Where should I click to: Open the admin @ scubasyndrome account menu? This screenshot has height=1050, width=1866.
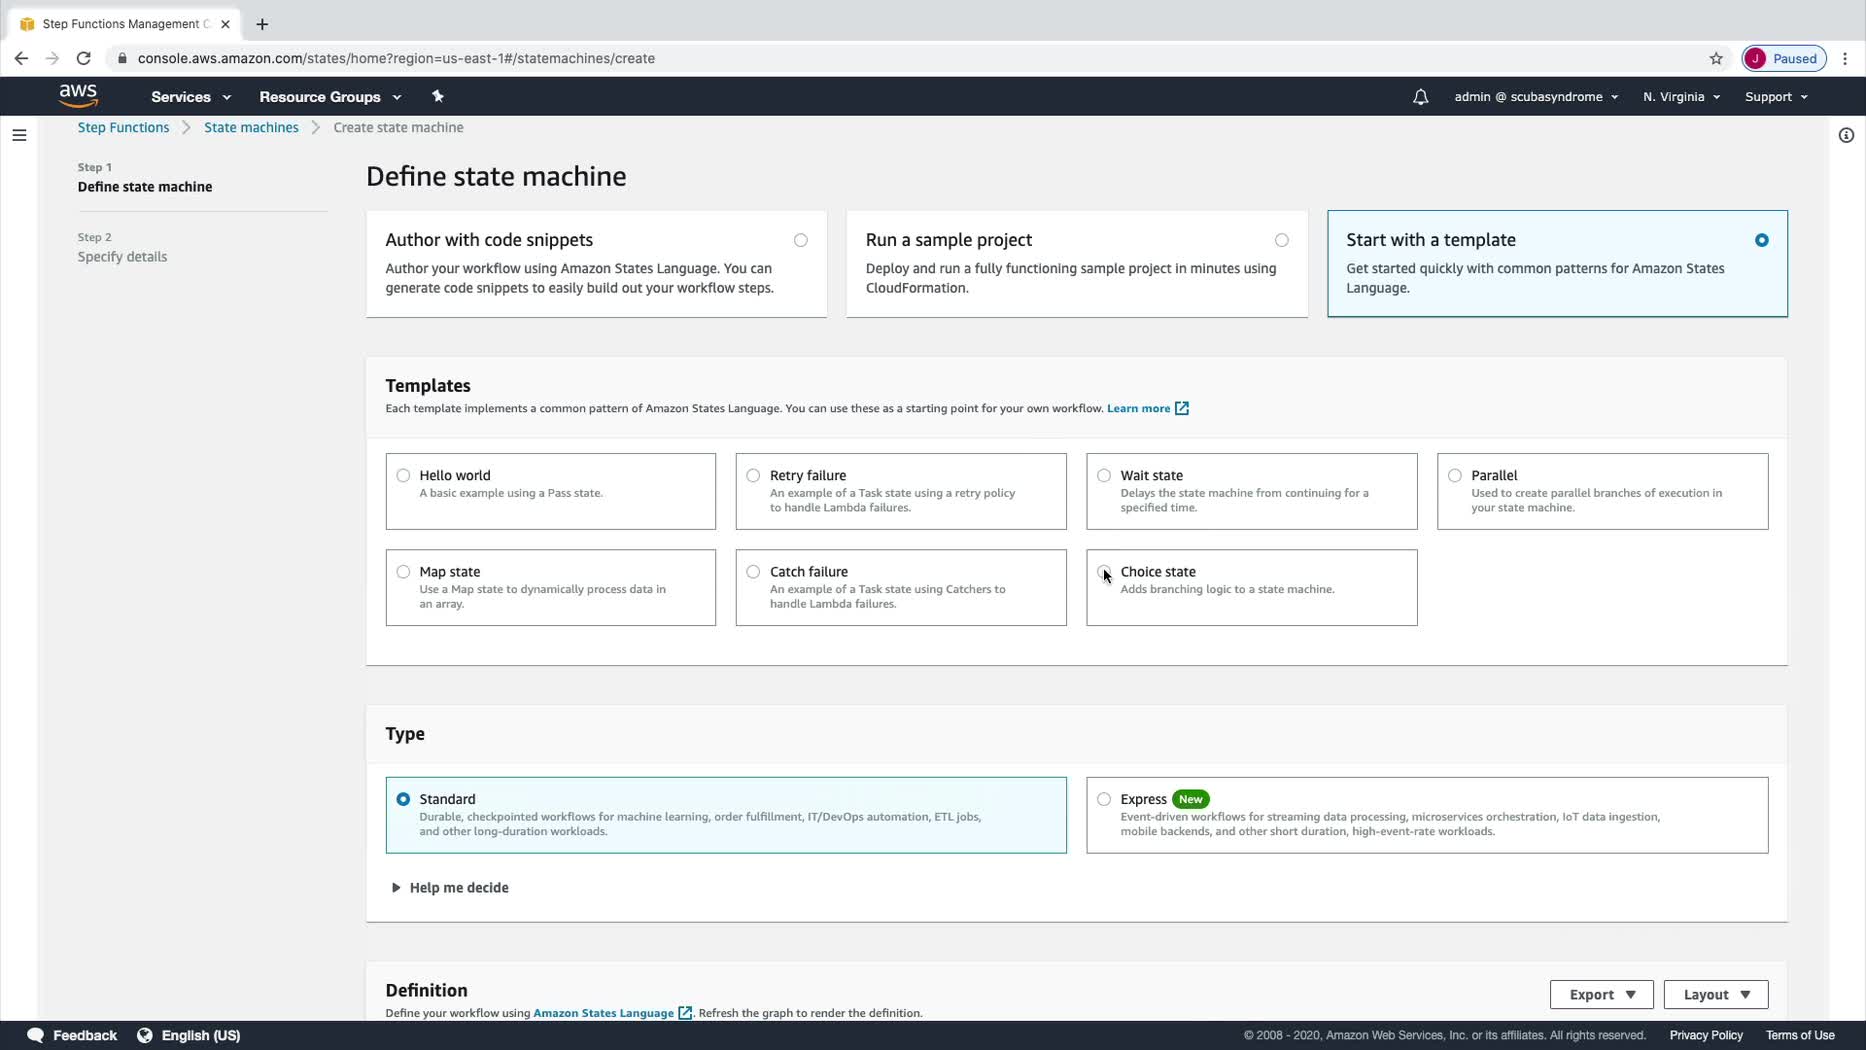(1536, 96)
